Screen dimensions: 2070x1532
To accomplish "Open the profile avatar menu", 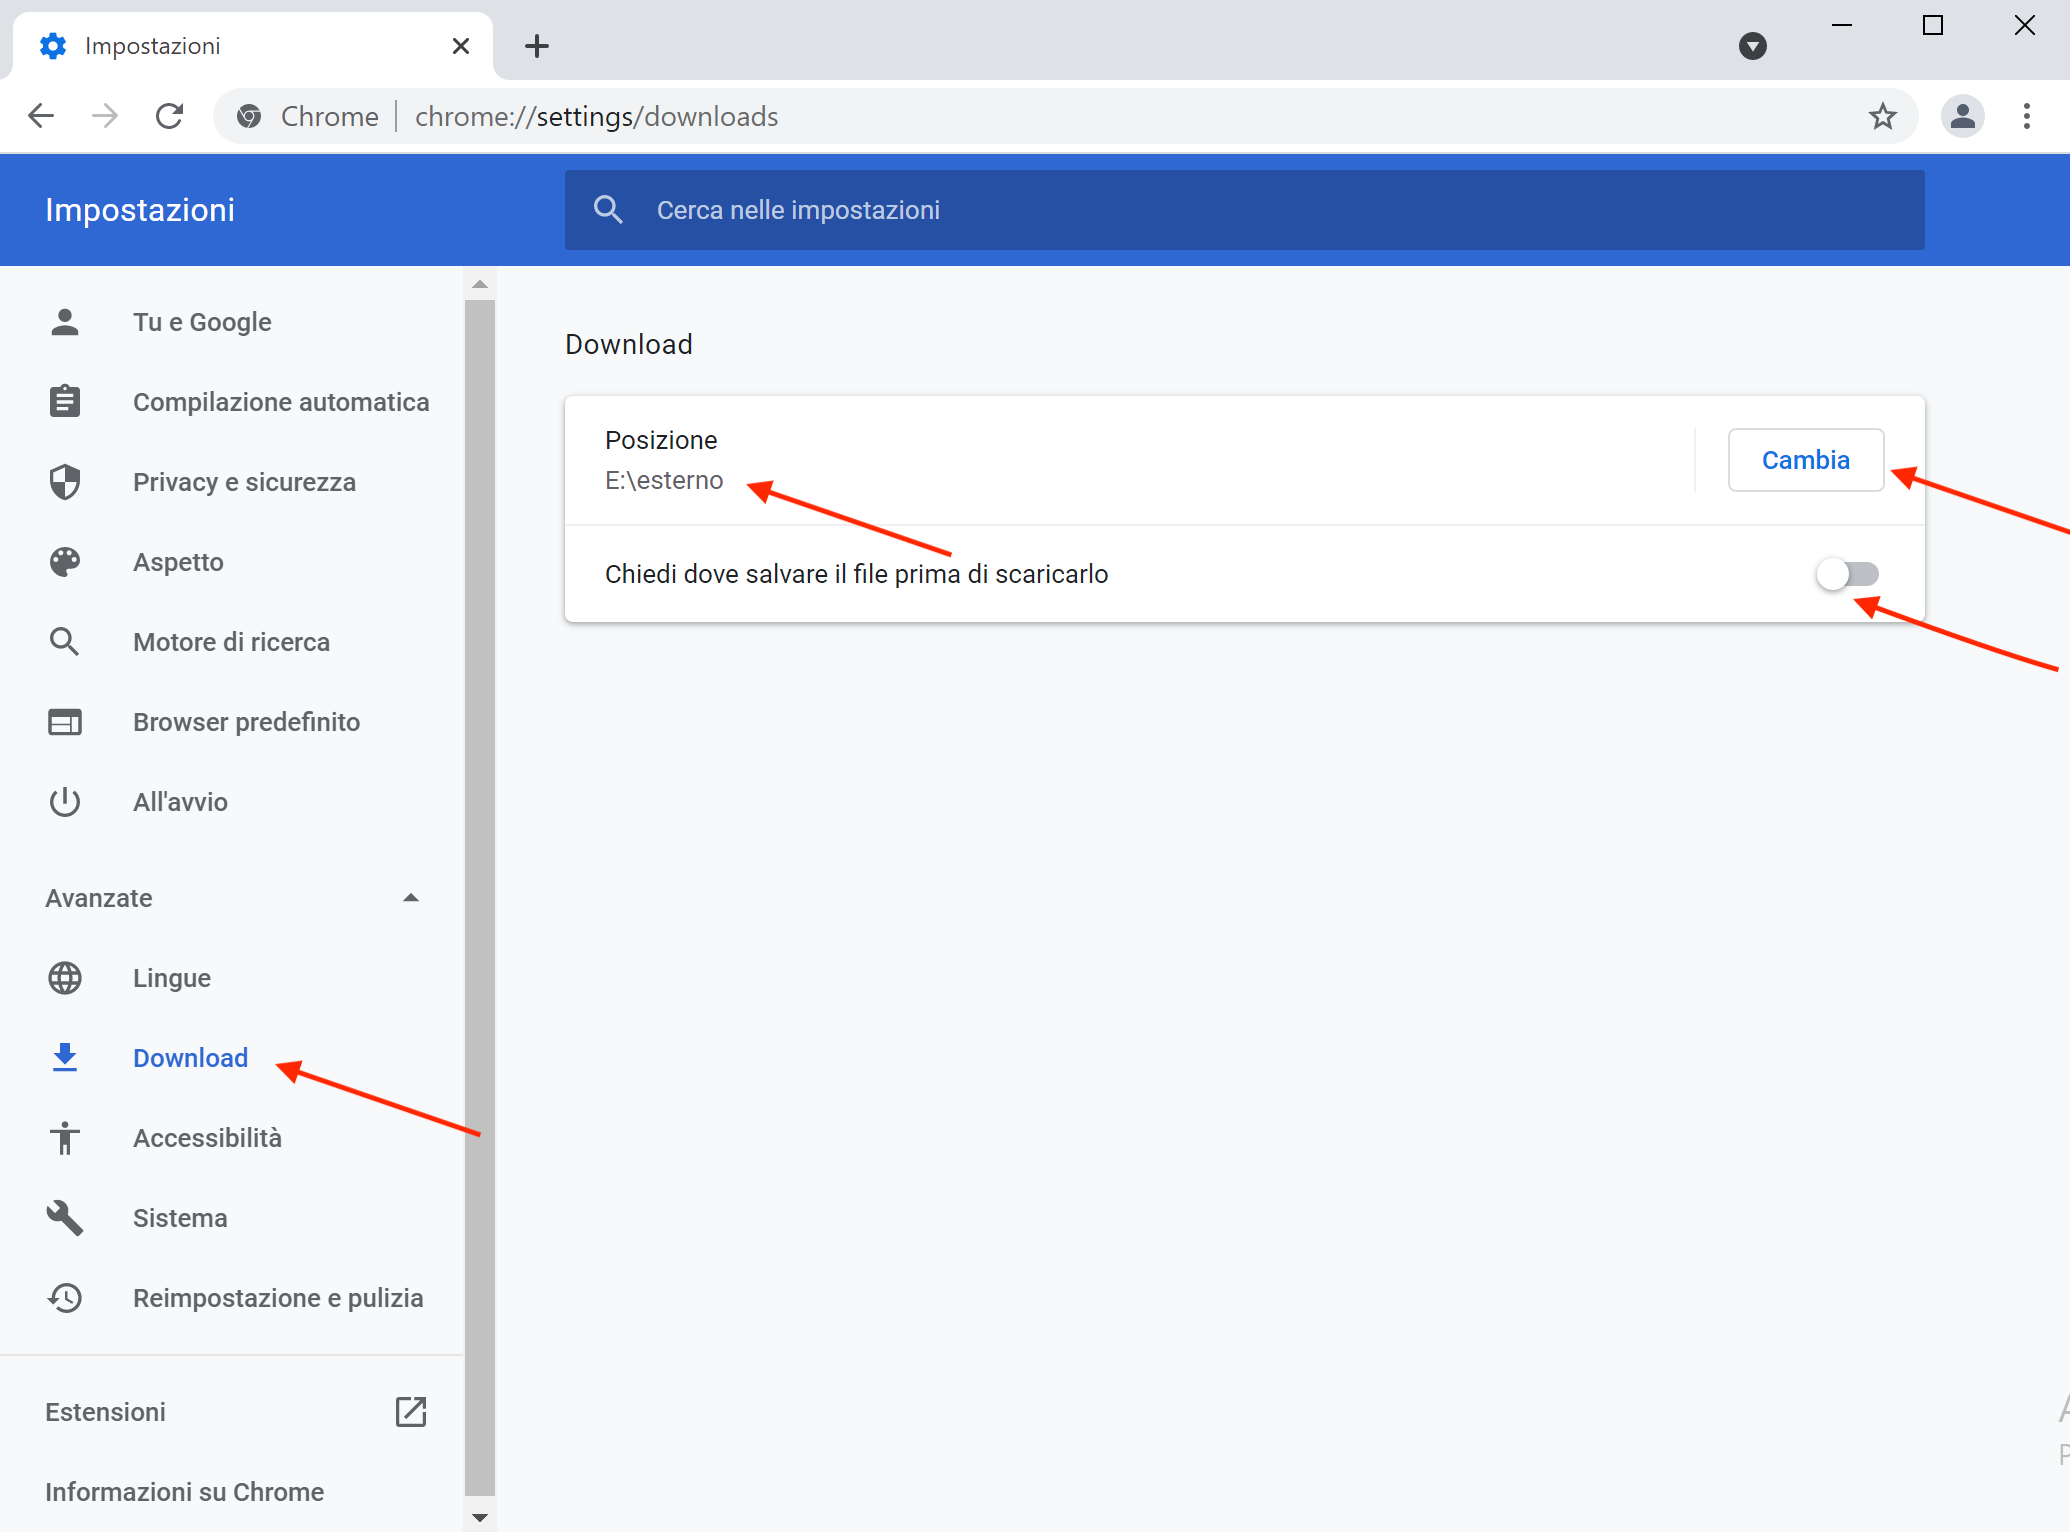I will (x=1963, y=116).
